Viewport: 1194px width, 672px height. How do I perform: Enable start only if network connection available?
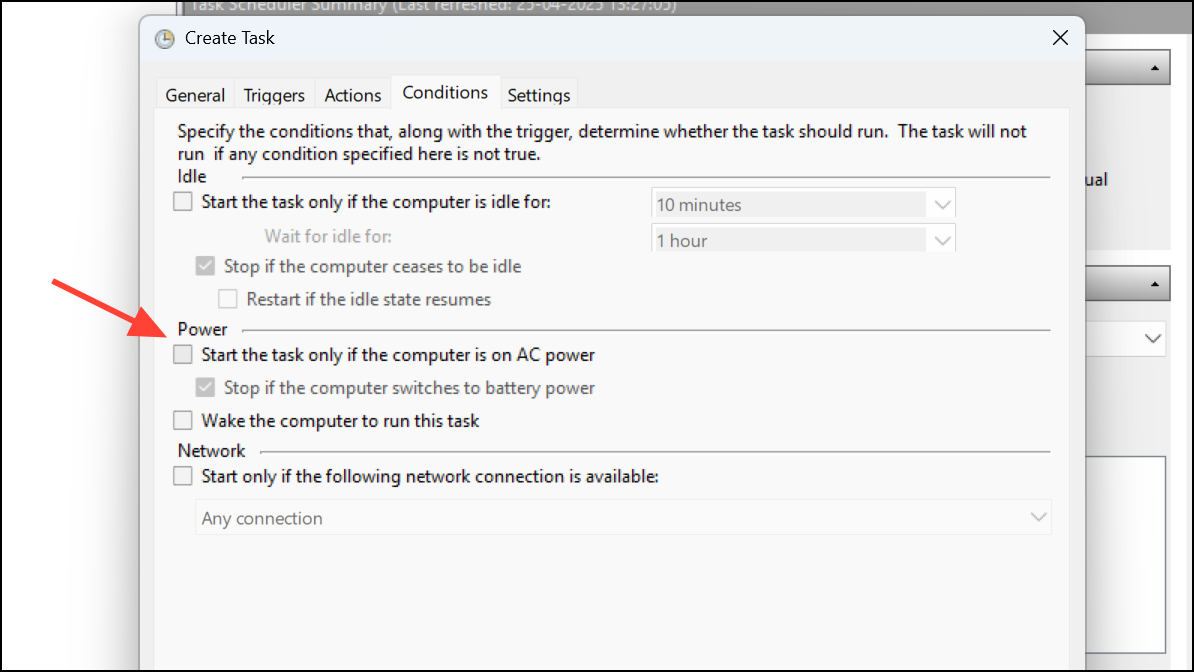pyautogui.click(x=183, y=476)
